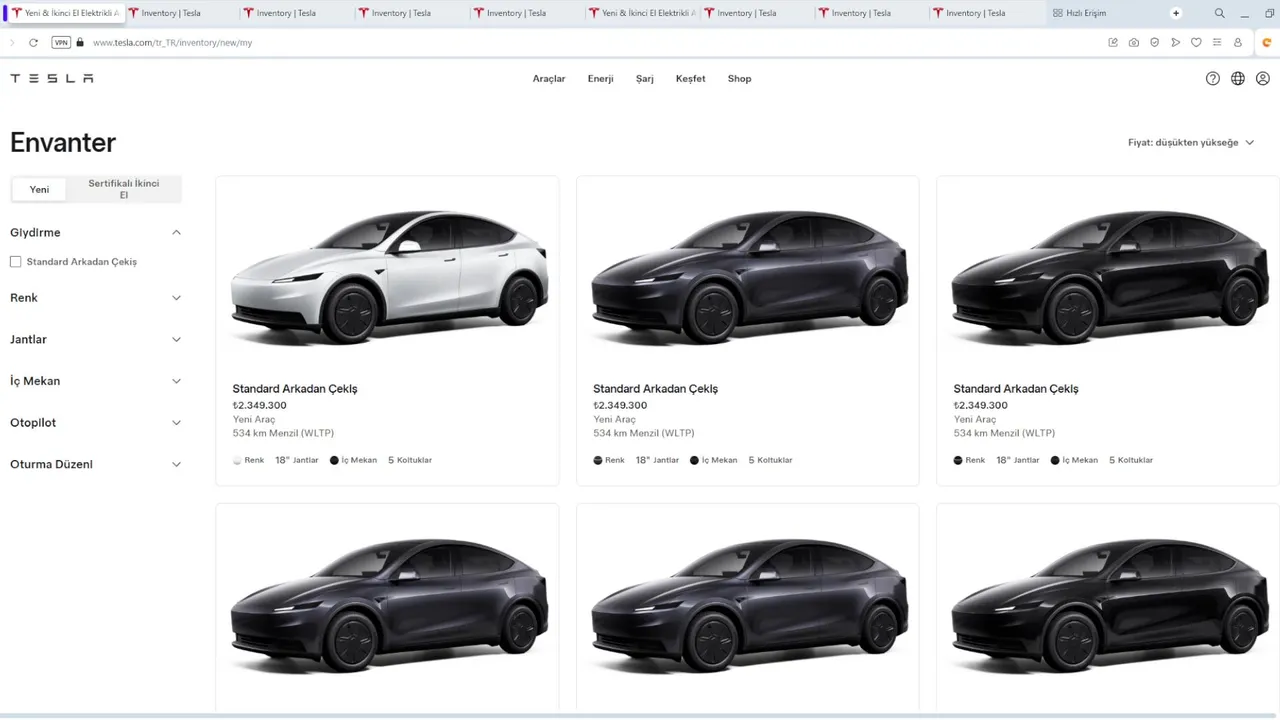Image resolution: width=1280 pixels, height=720 pixels.
Task: Open the new tab plus button
Action: pyautogui.click(x=1176, y=13)
